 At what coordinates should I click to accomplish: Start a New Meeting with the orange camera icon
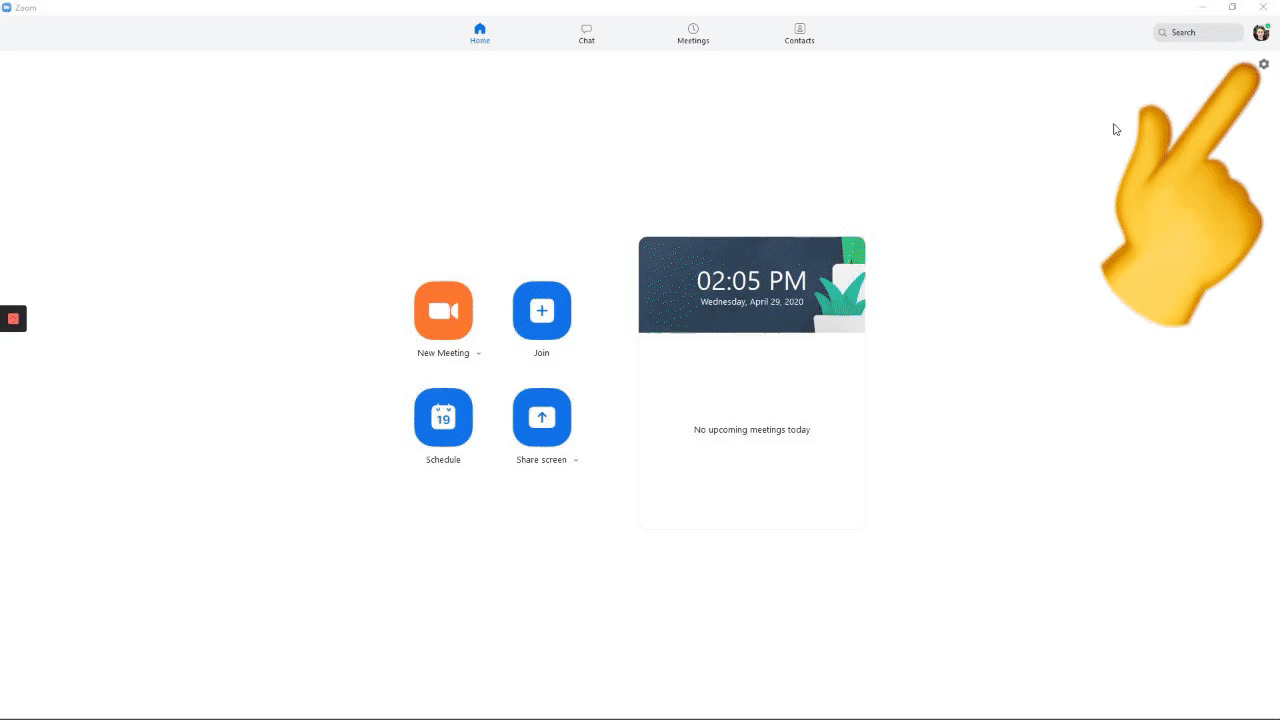click(443, 311)
